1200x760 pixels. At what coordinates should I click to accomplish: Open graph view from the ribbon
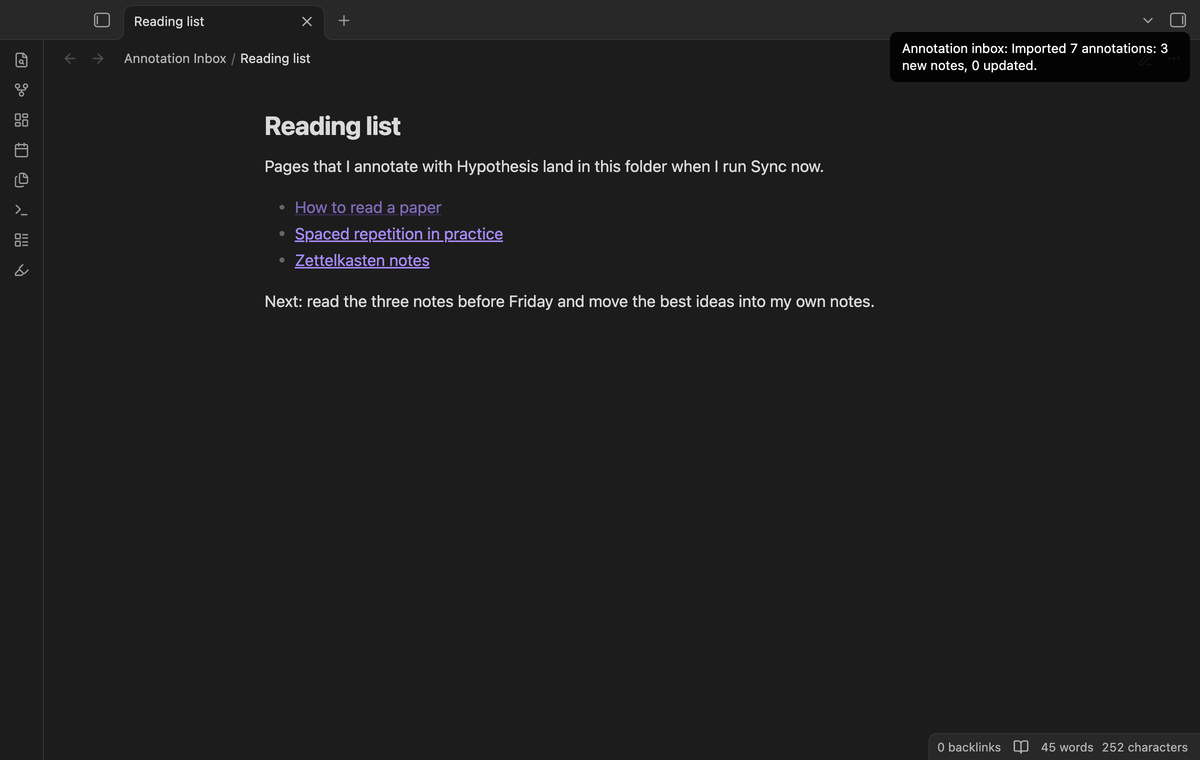[x=21, y=90]
